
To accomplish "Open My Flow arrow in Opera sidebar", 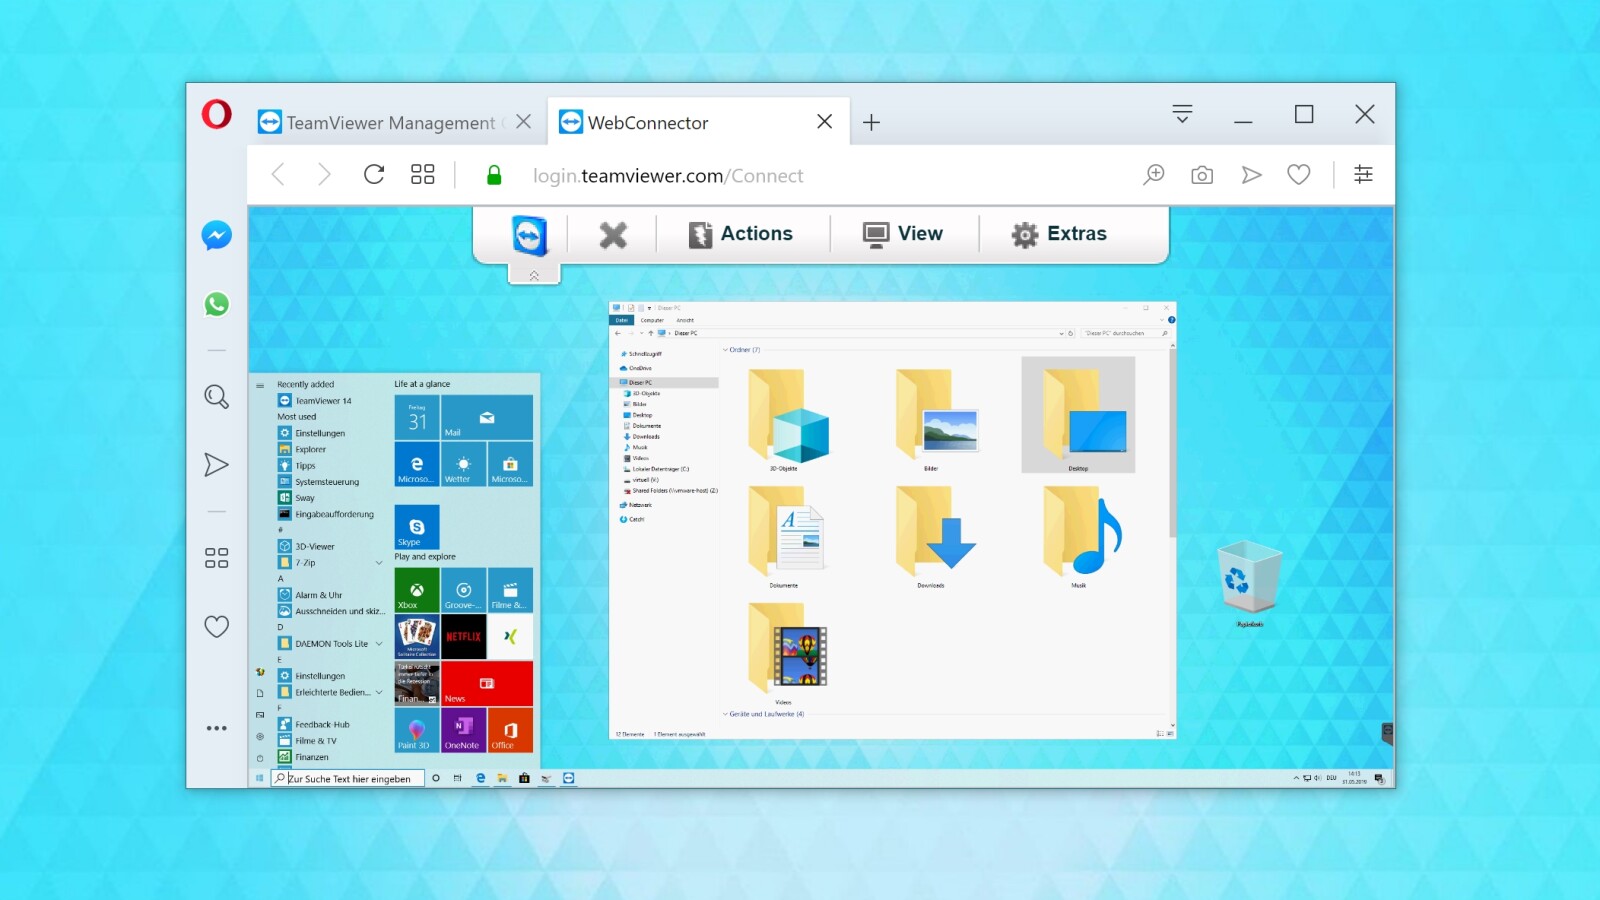I will [x=217, y=465].
